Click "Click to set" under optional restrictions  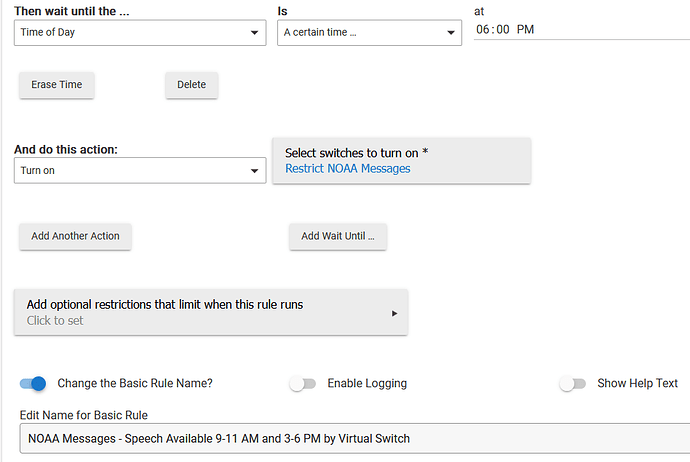[55, 321]
